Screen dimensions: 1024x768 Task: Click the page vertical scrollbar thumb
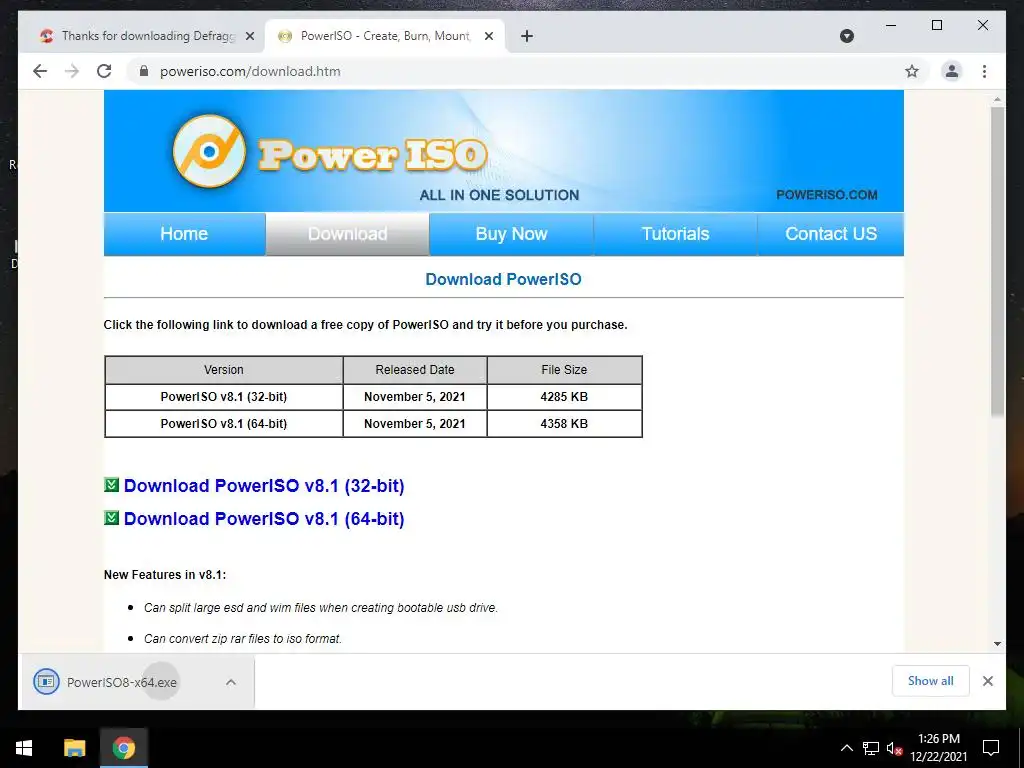click(x=997, y=261)
